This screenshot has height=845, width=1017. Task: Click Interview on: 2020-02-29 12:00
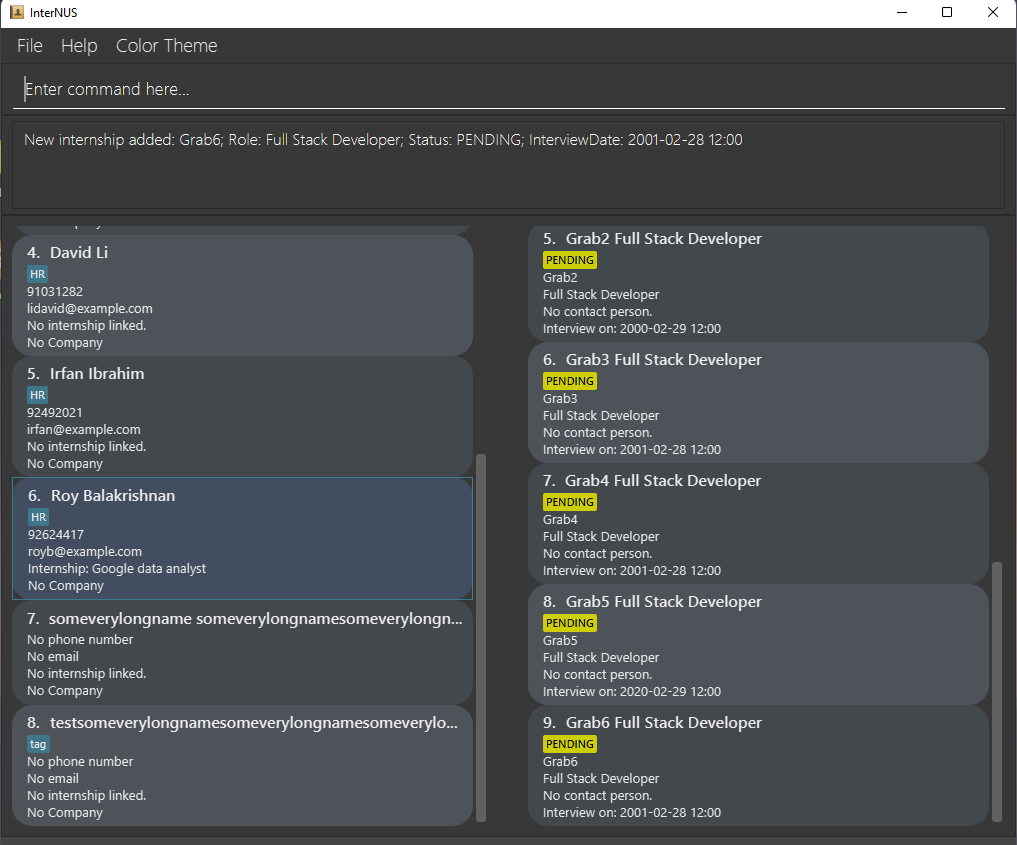[x=632, y=692]
